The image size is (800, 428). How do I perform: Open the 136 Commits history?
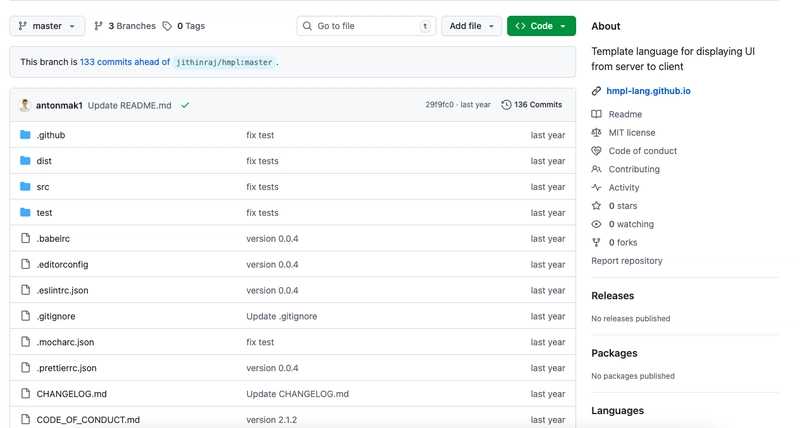[x=531, y=105]
